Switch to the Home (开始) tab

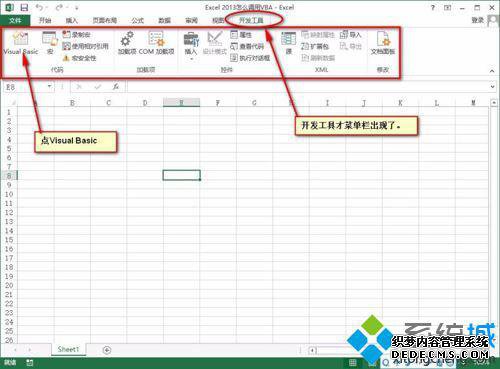(45, 20)
